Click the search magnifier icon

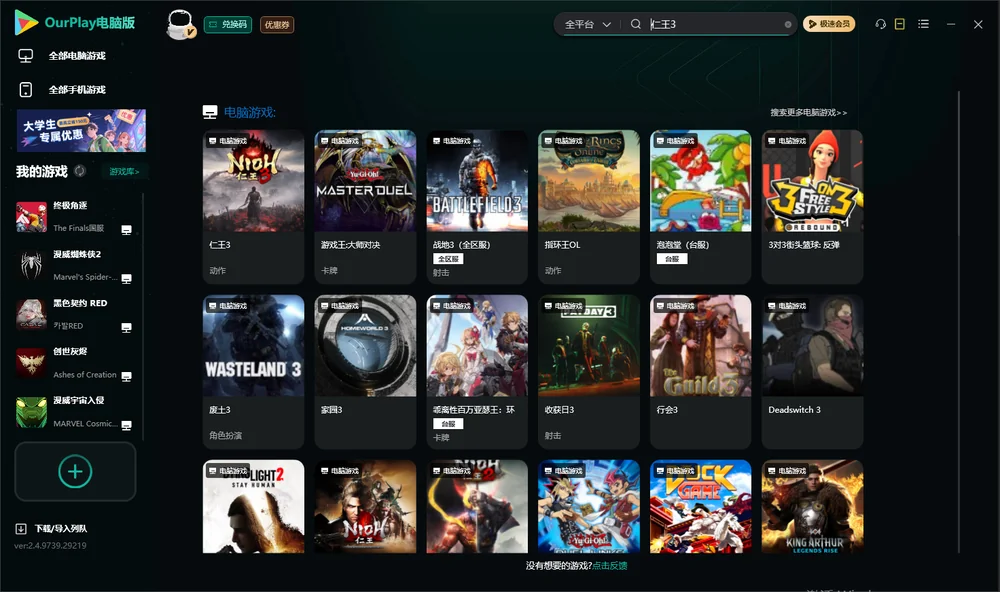click(635, 24)
